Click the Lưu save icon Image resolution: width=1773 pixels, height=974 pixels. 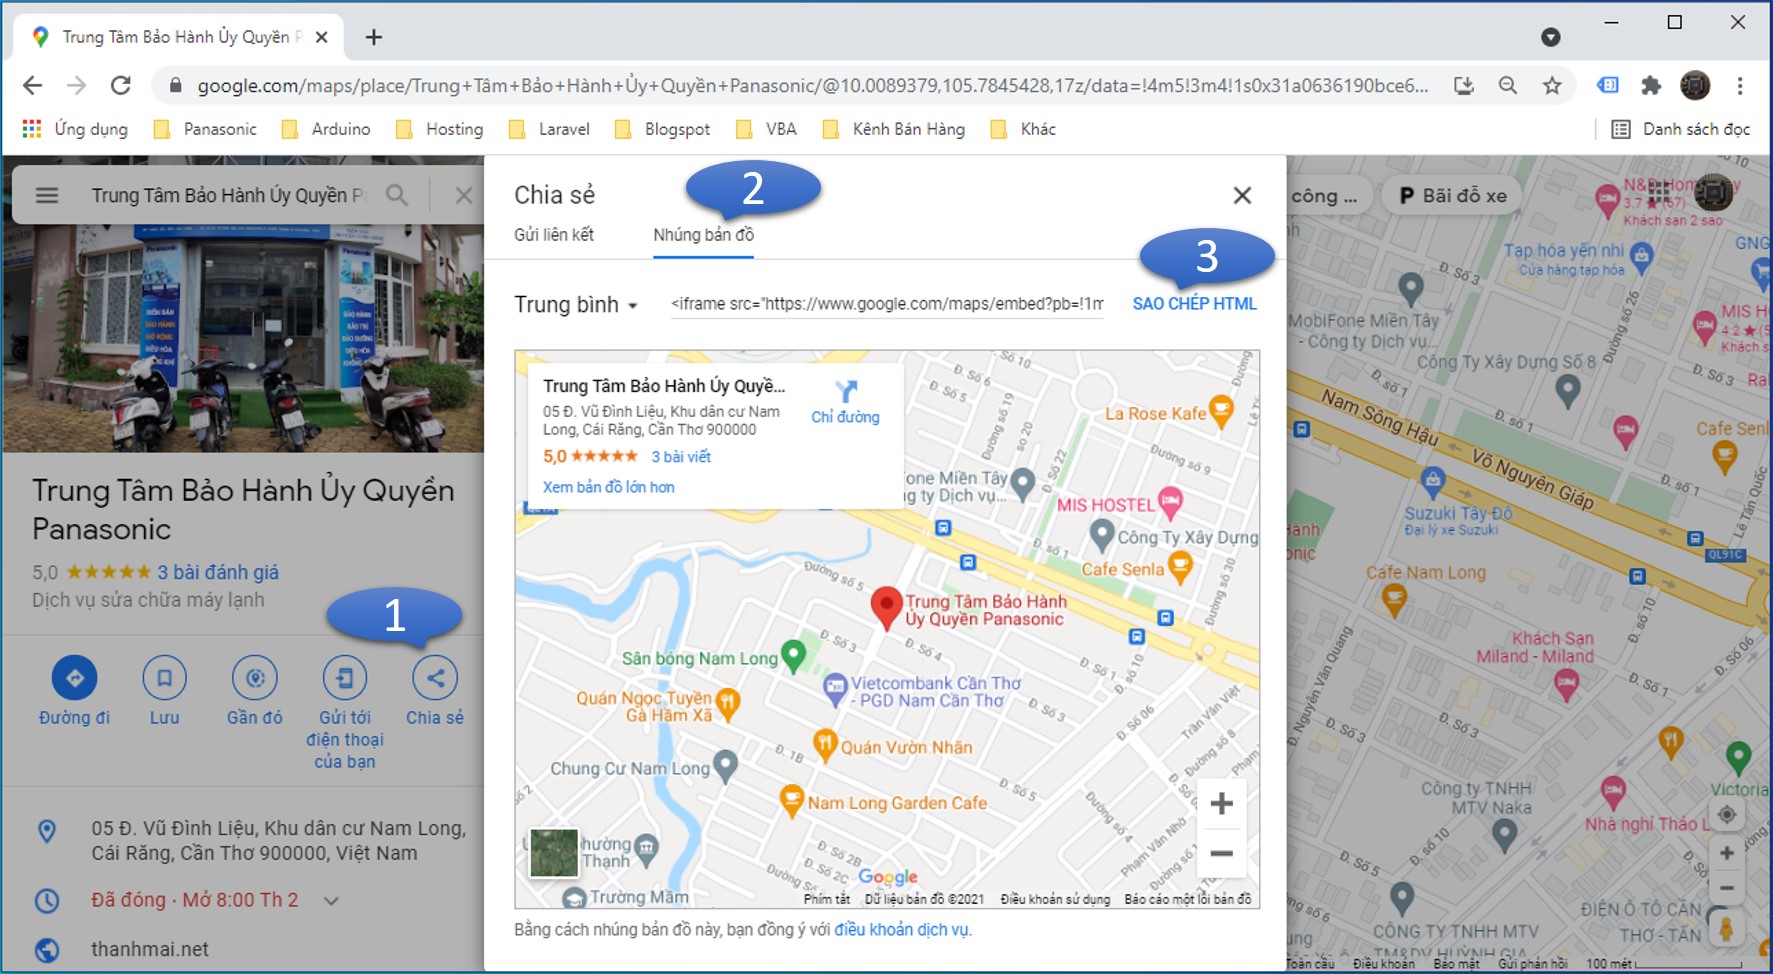[x=165, y=678]
